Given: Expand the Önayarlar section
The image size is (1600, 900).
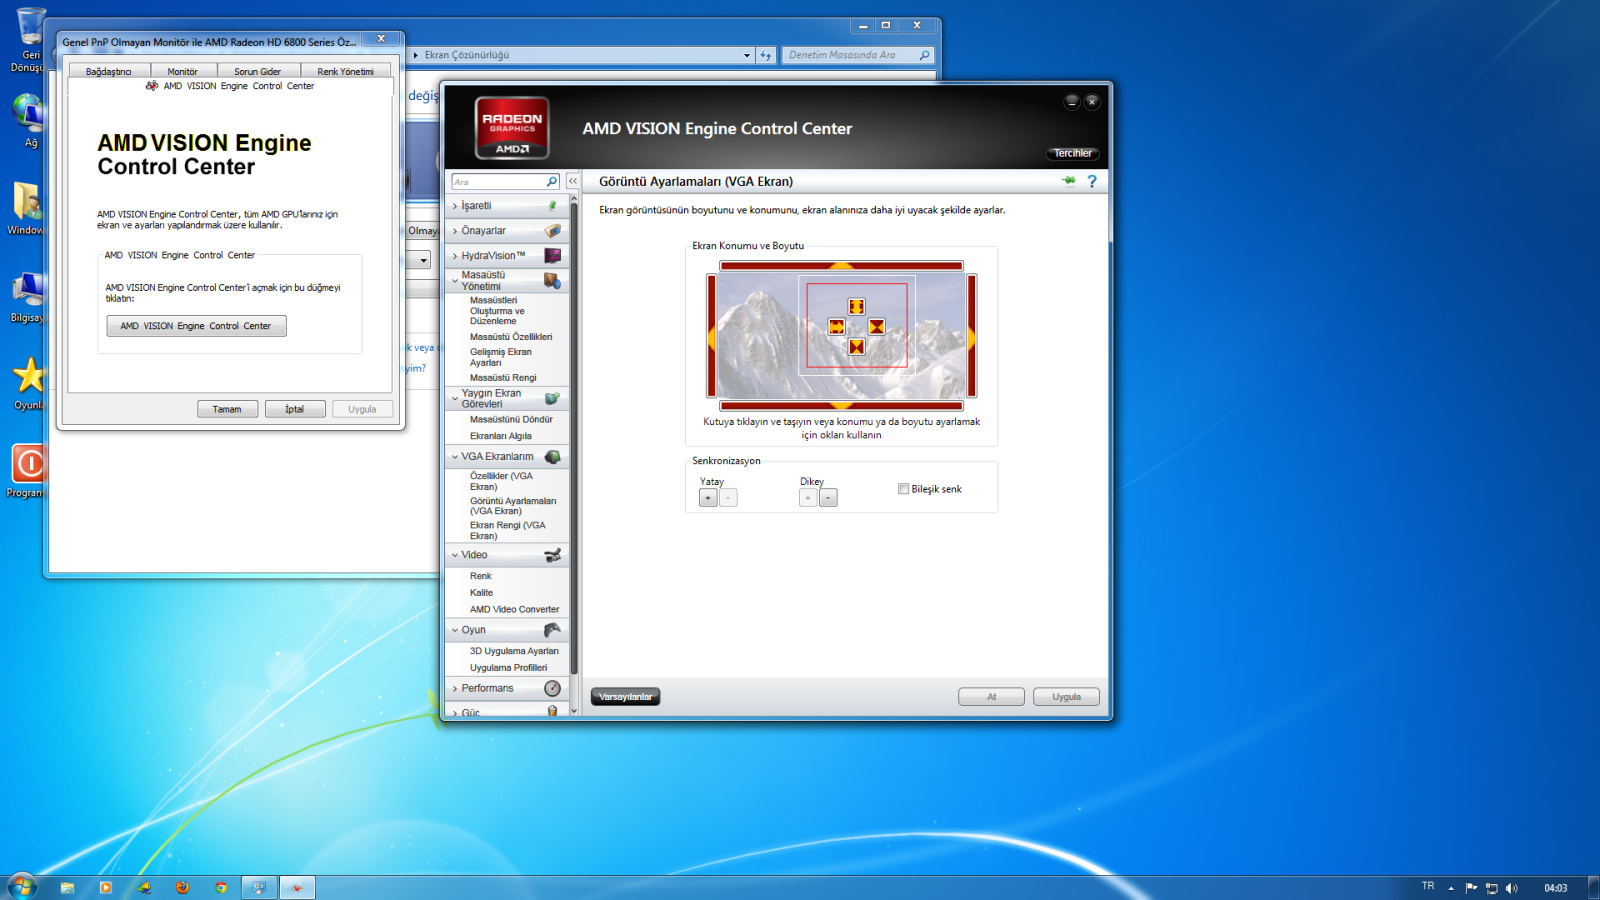Looking at the screenshot, I should click(483, 231).
